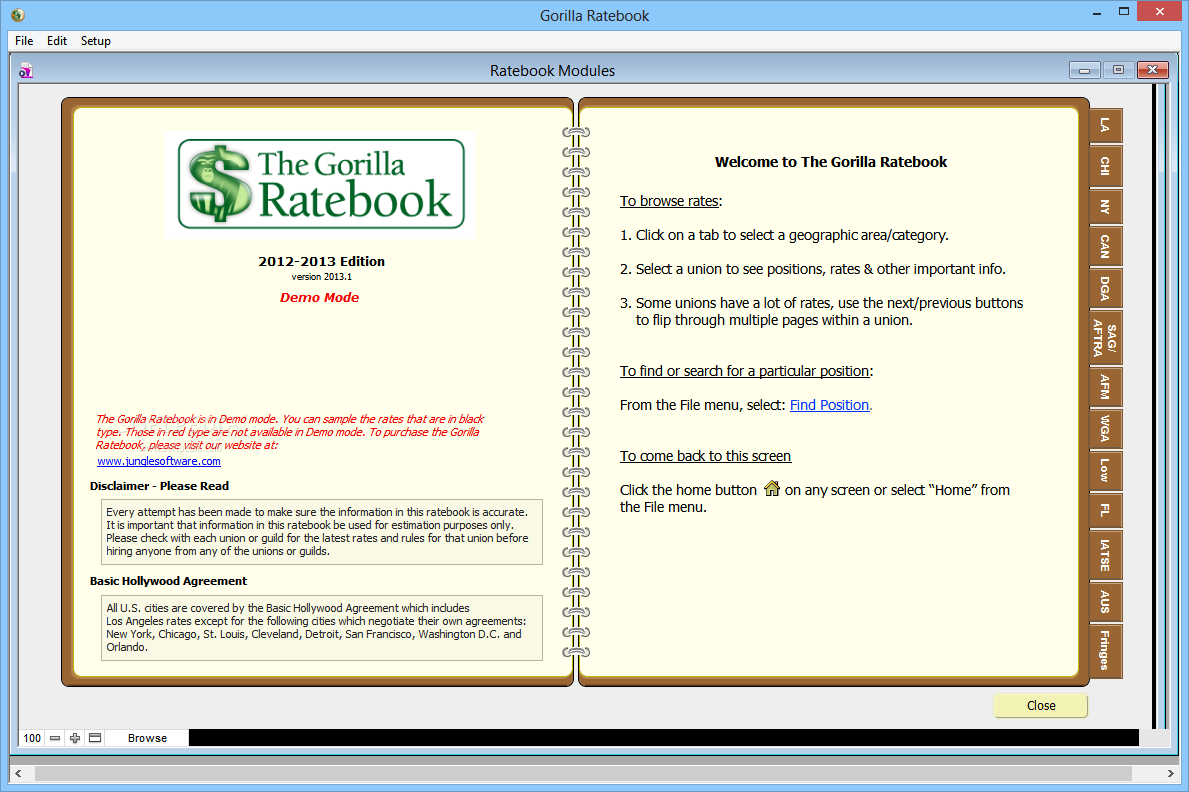
Task: Select the FL tab
Action: coord(1105,511)
